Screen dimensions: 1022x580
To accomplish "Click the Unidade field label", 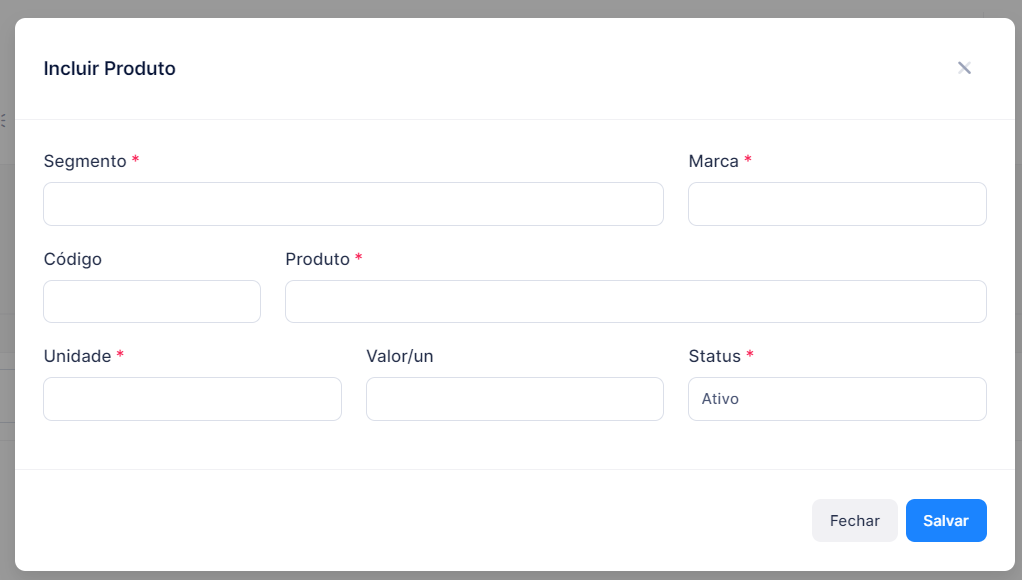I will (x=77, y=356).
